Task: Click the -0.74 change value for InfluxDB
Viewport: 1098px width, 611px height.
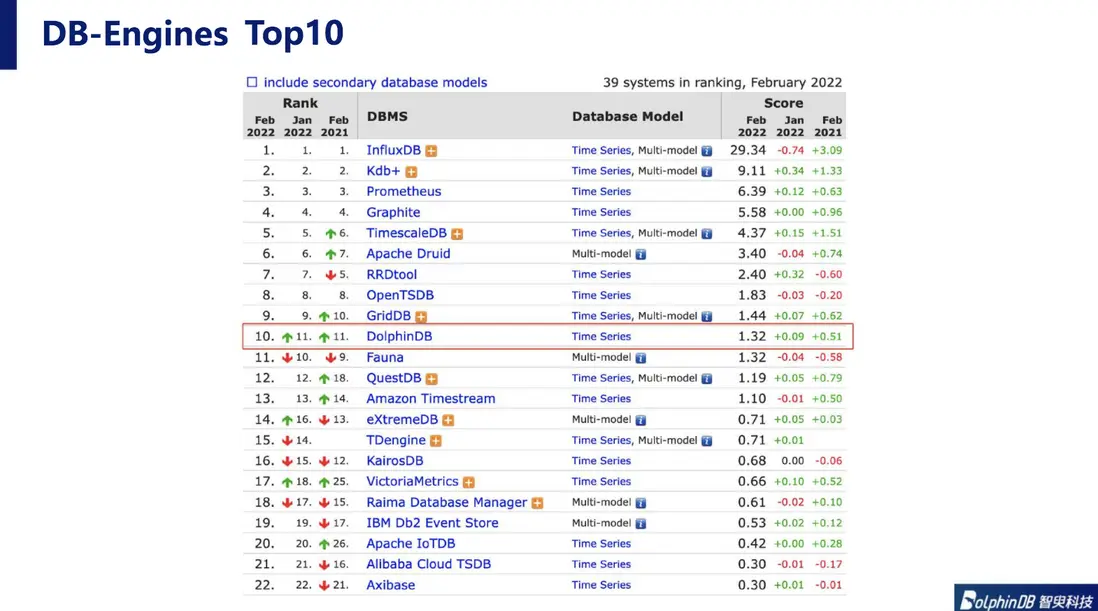Action: [x=791, y=150]
